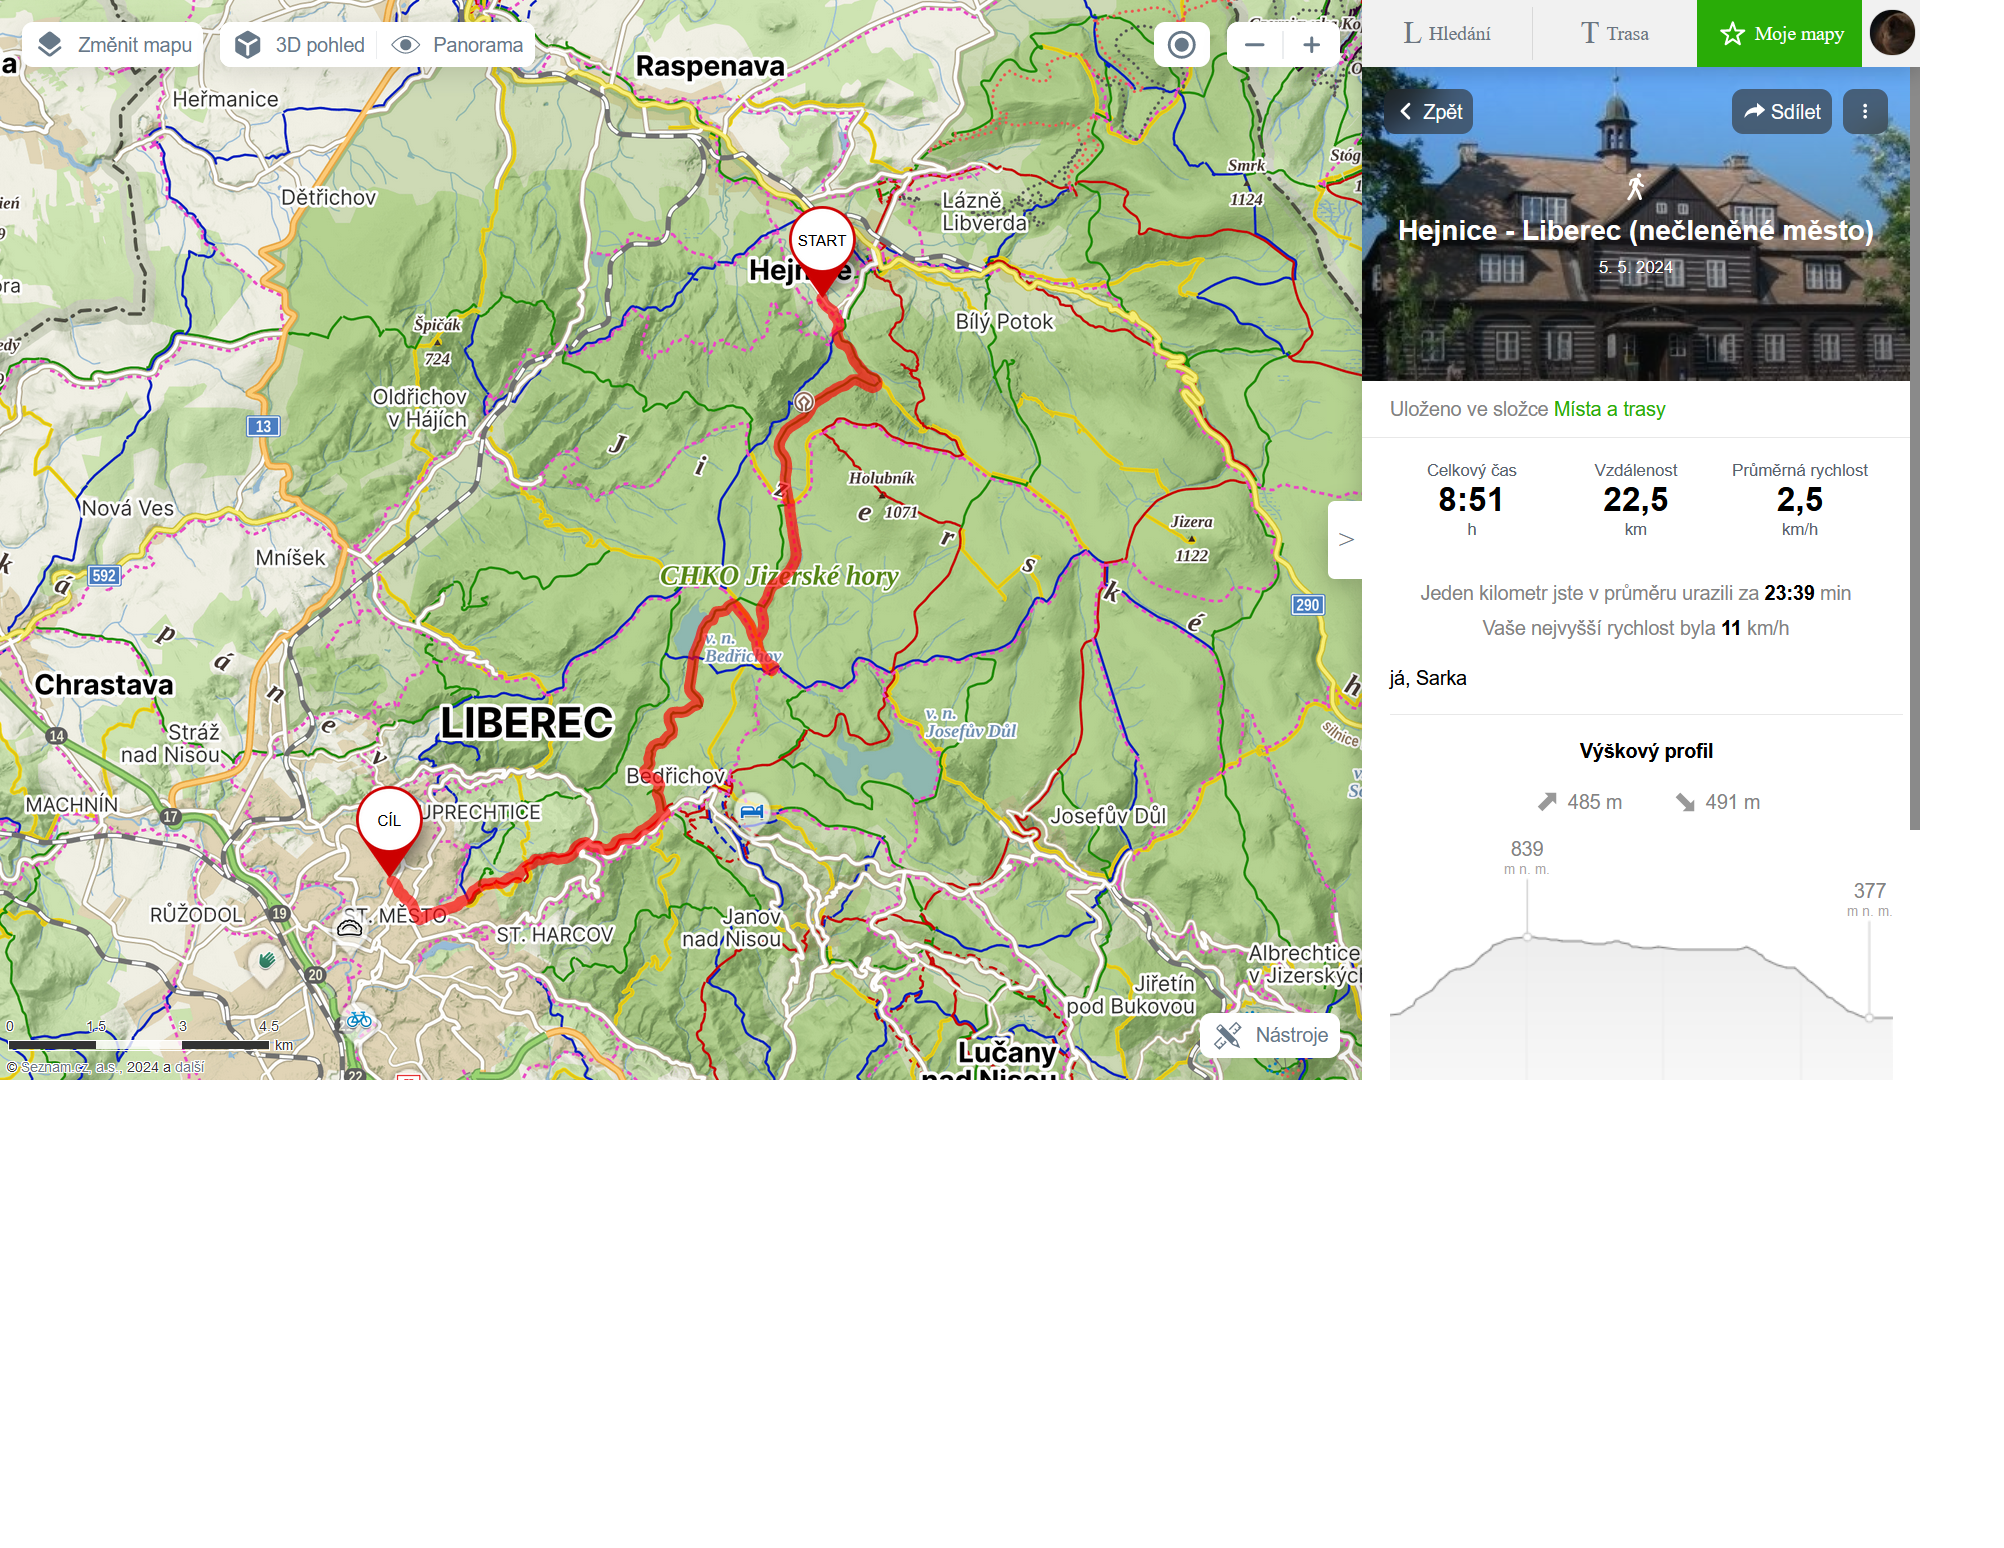Open Moje mapy tab
2004x1548 pixels.
click(x=1780, y=34)
